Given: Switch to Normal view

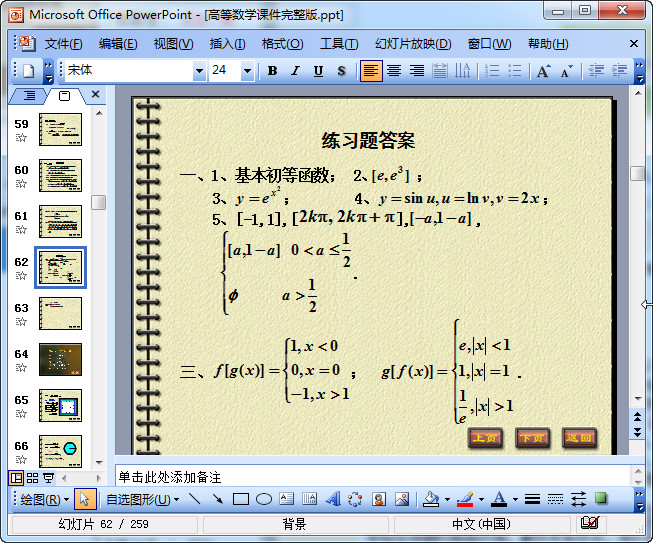Looking at the screenshot, I should click(x=16, y=478).
